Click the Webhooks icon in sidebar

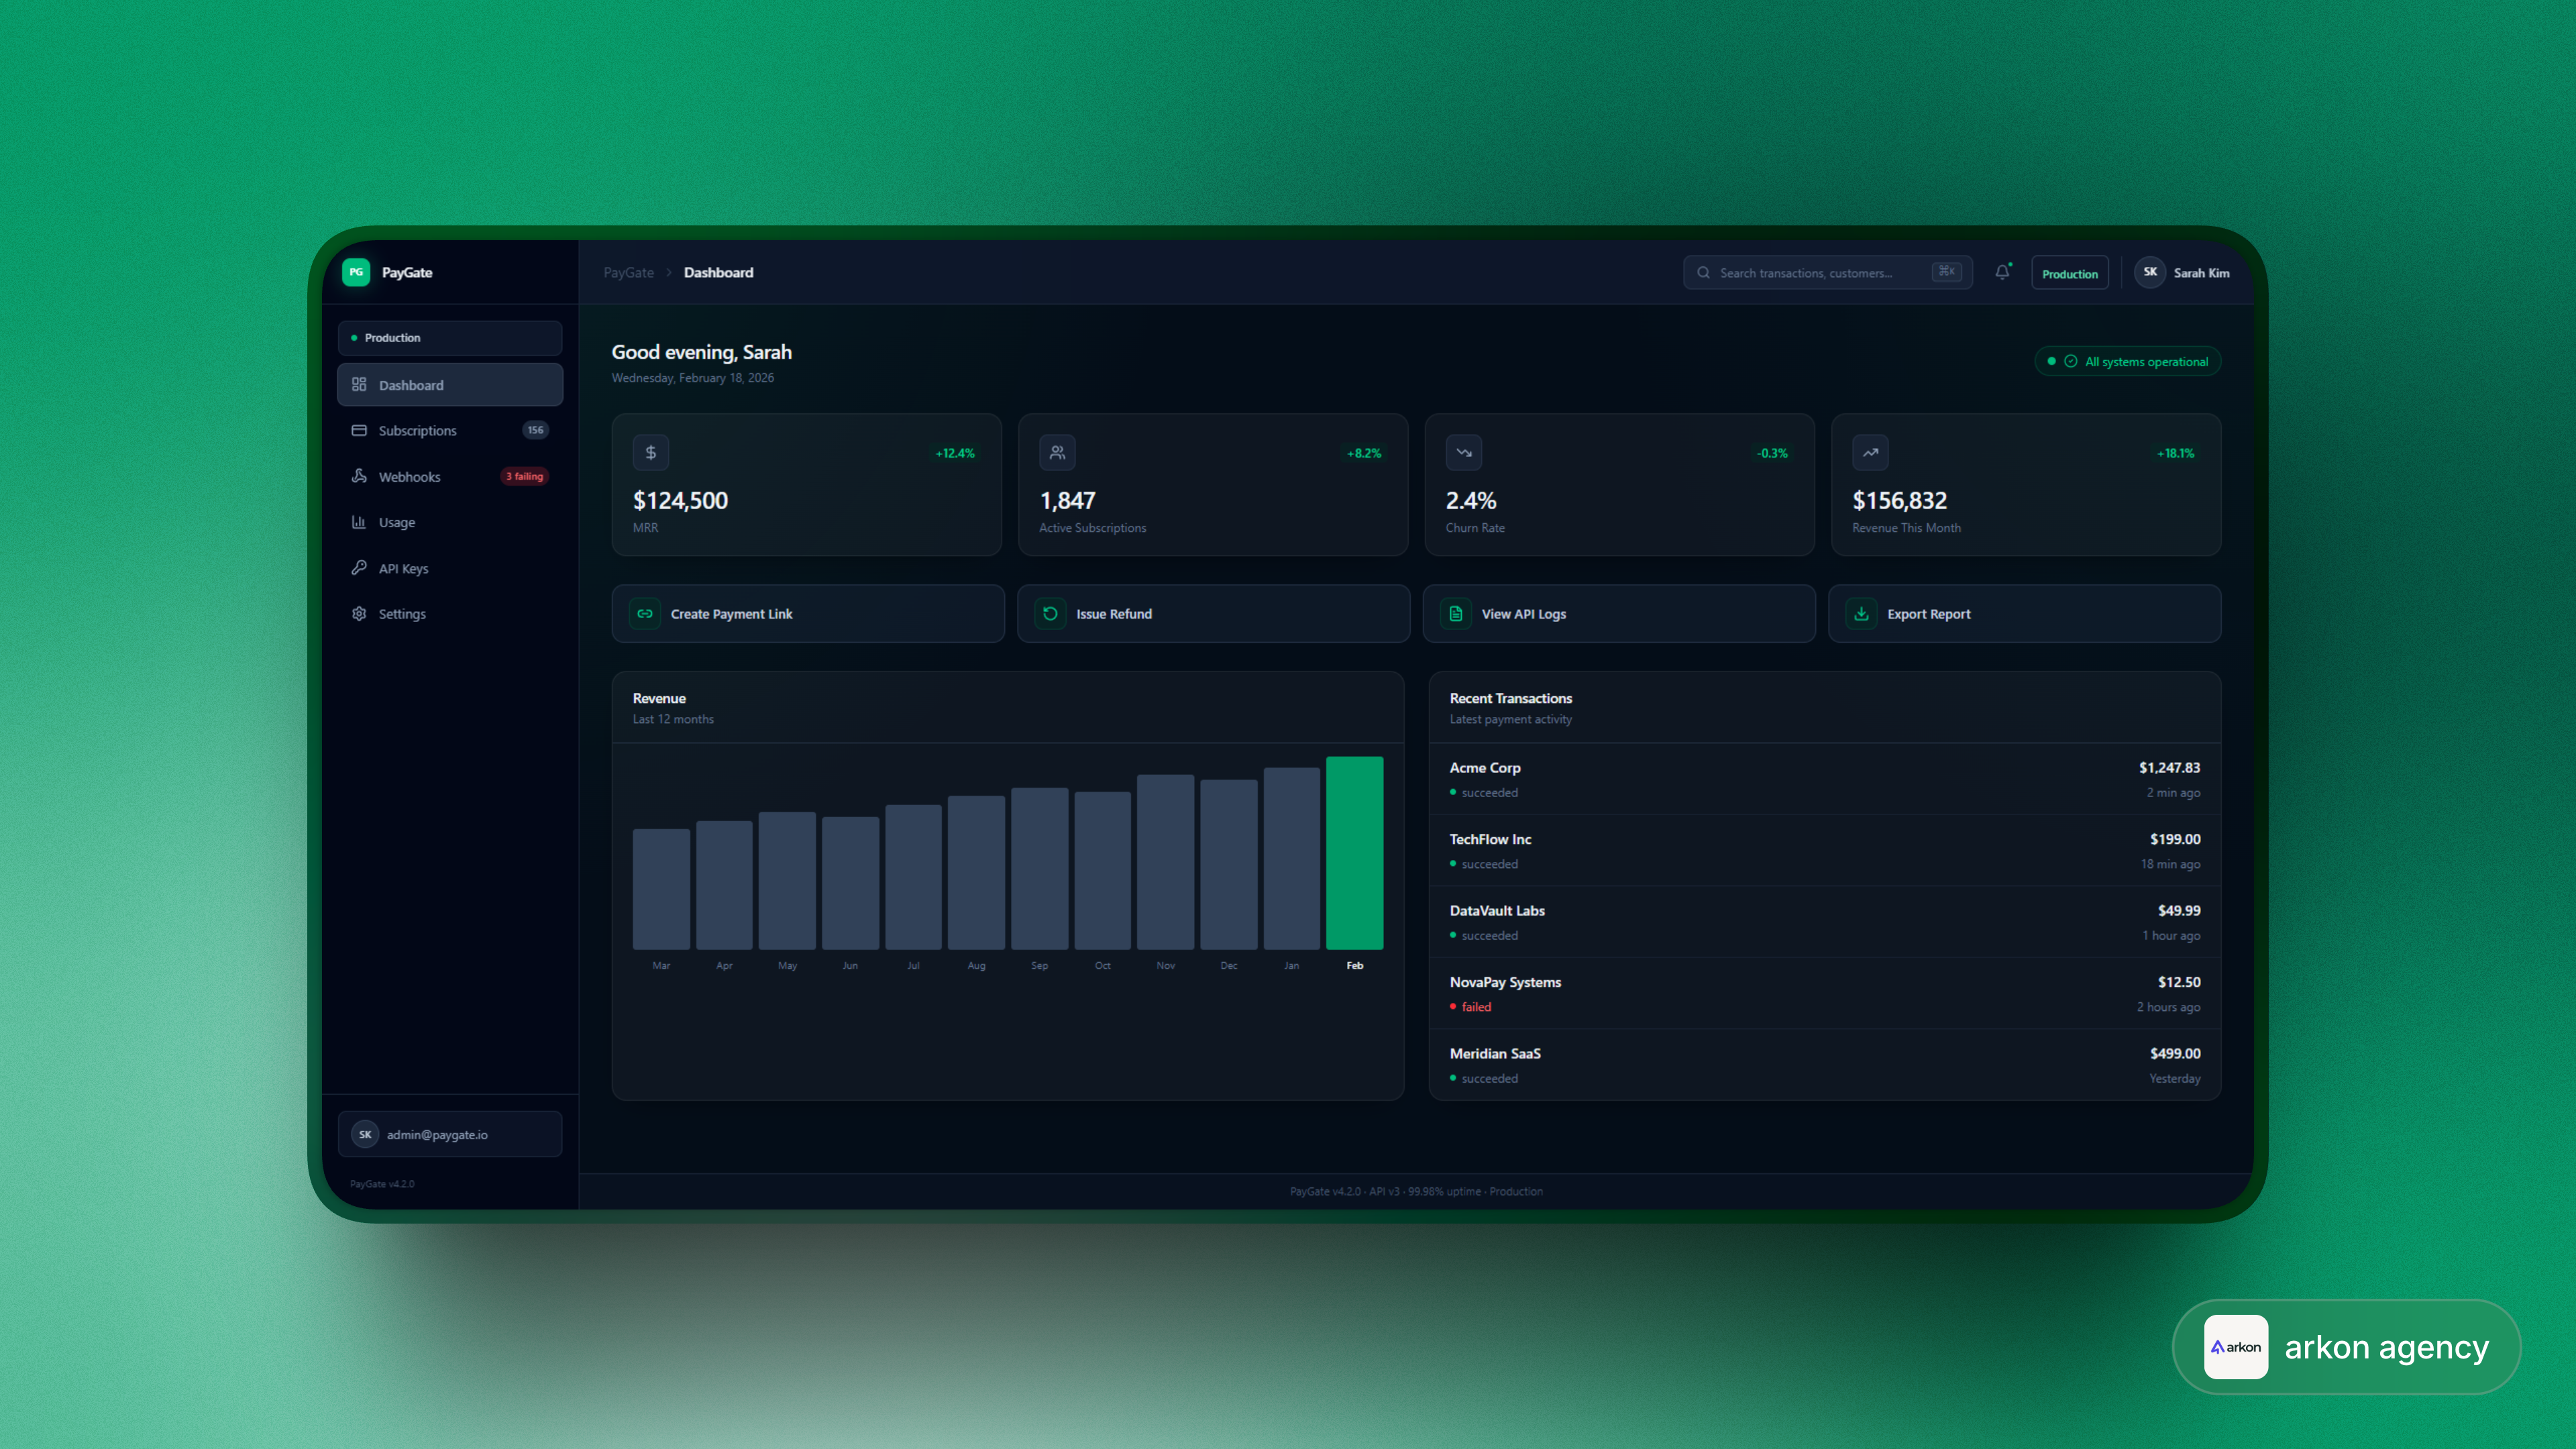(x=359, y=476)
